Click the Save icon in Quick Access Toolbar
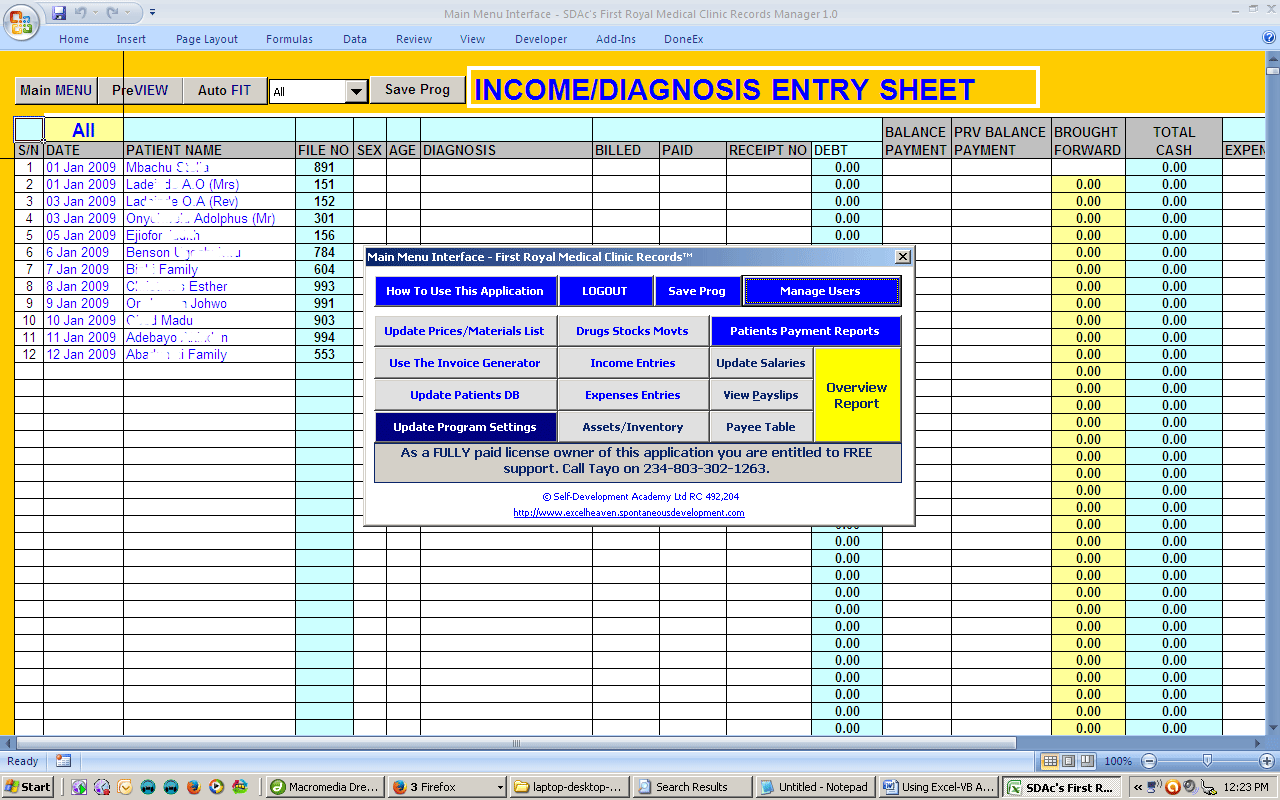 coord(59,13)
